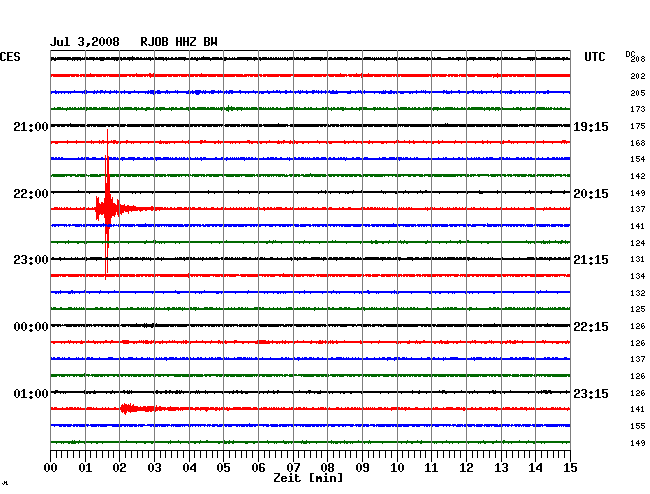Screen dimensions: 650x494
Task: Select the DC value 142
Action: tap(638, 176)
